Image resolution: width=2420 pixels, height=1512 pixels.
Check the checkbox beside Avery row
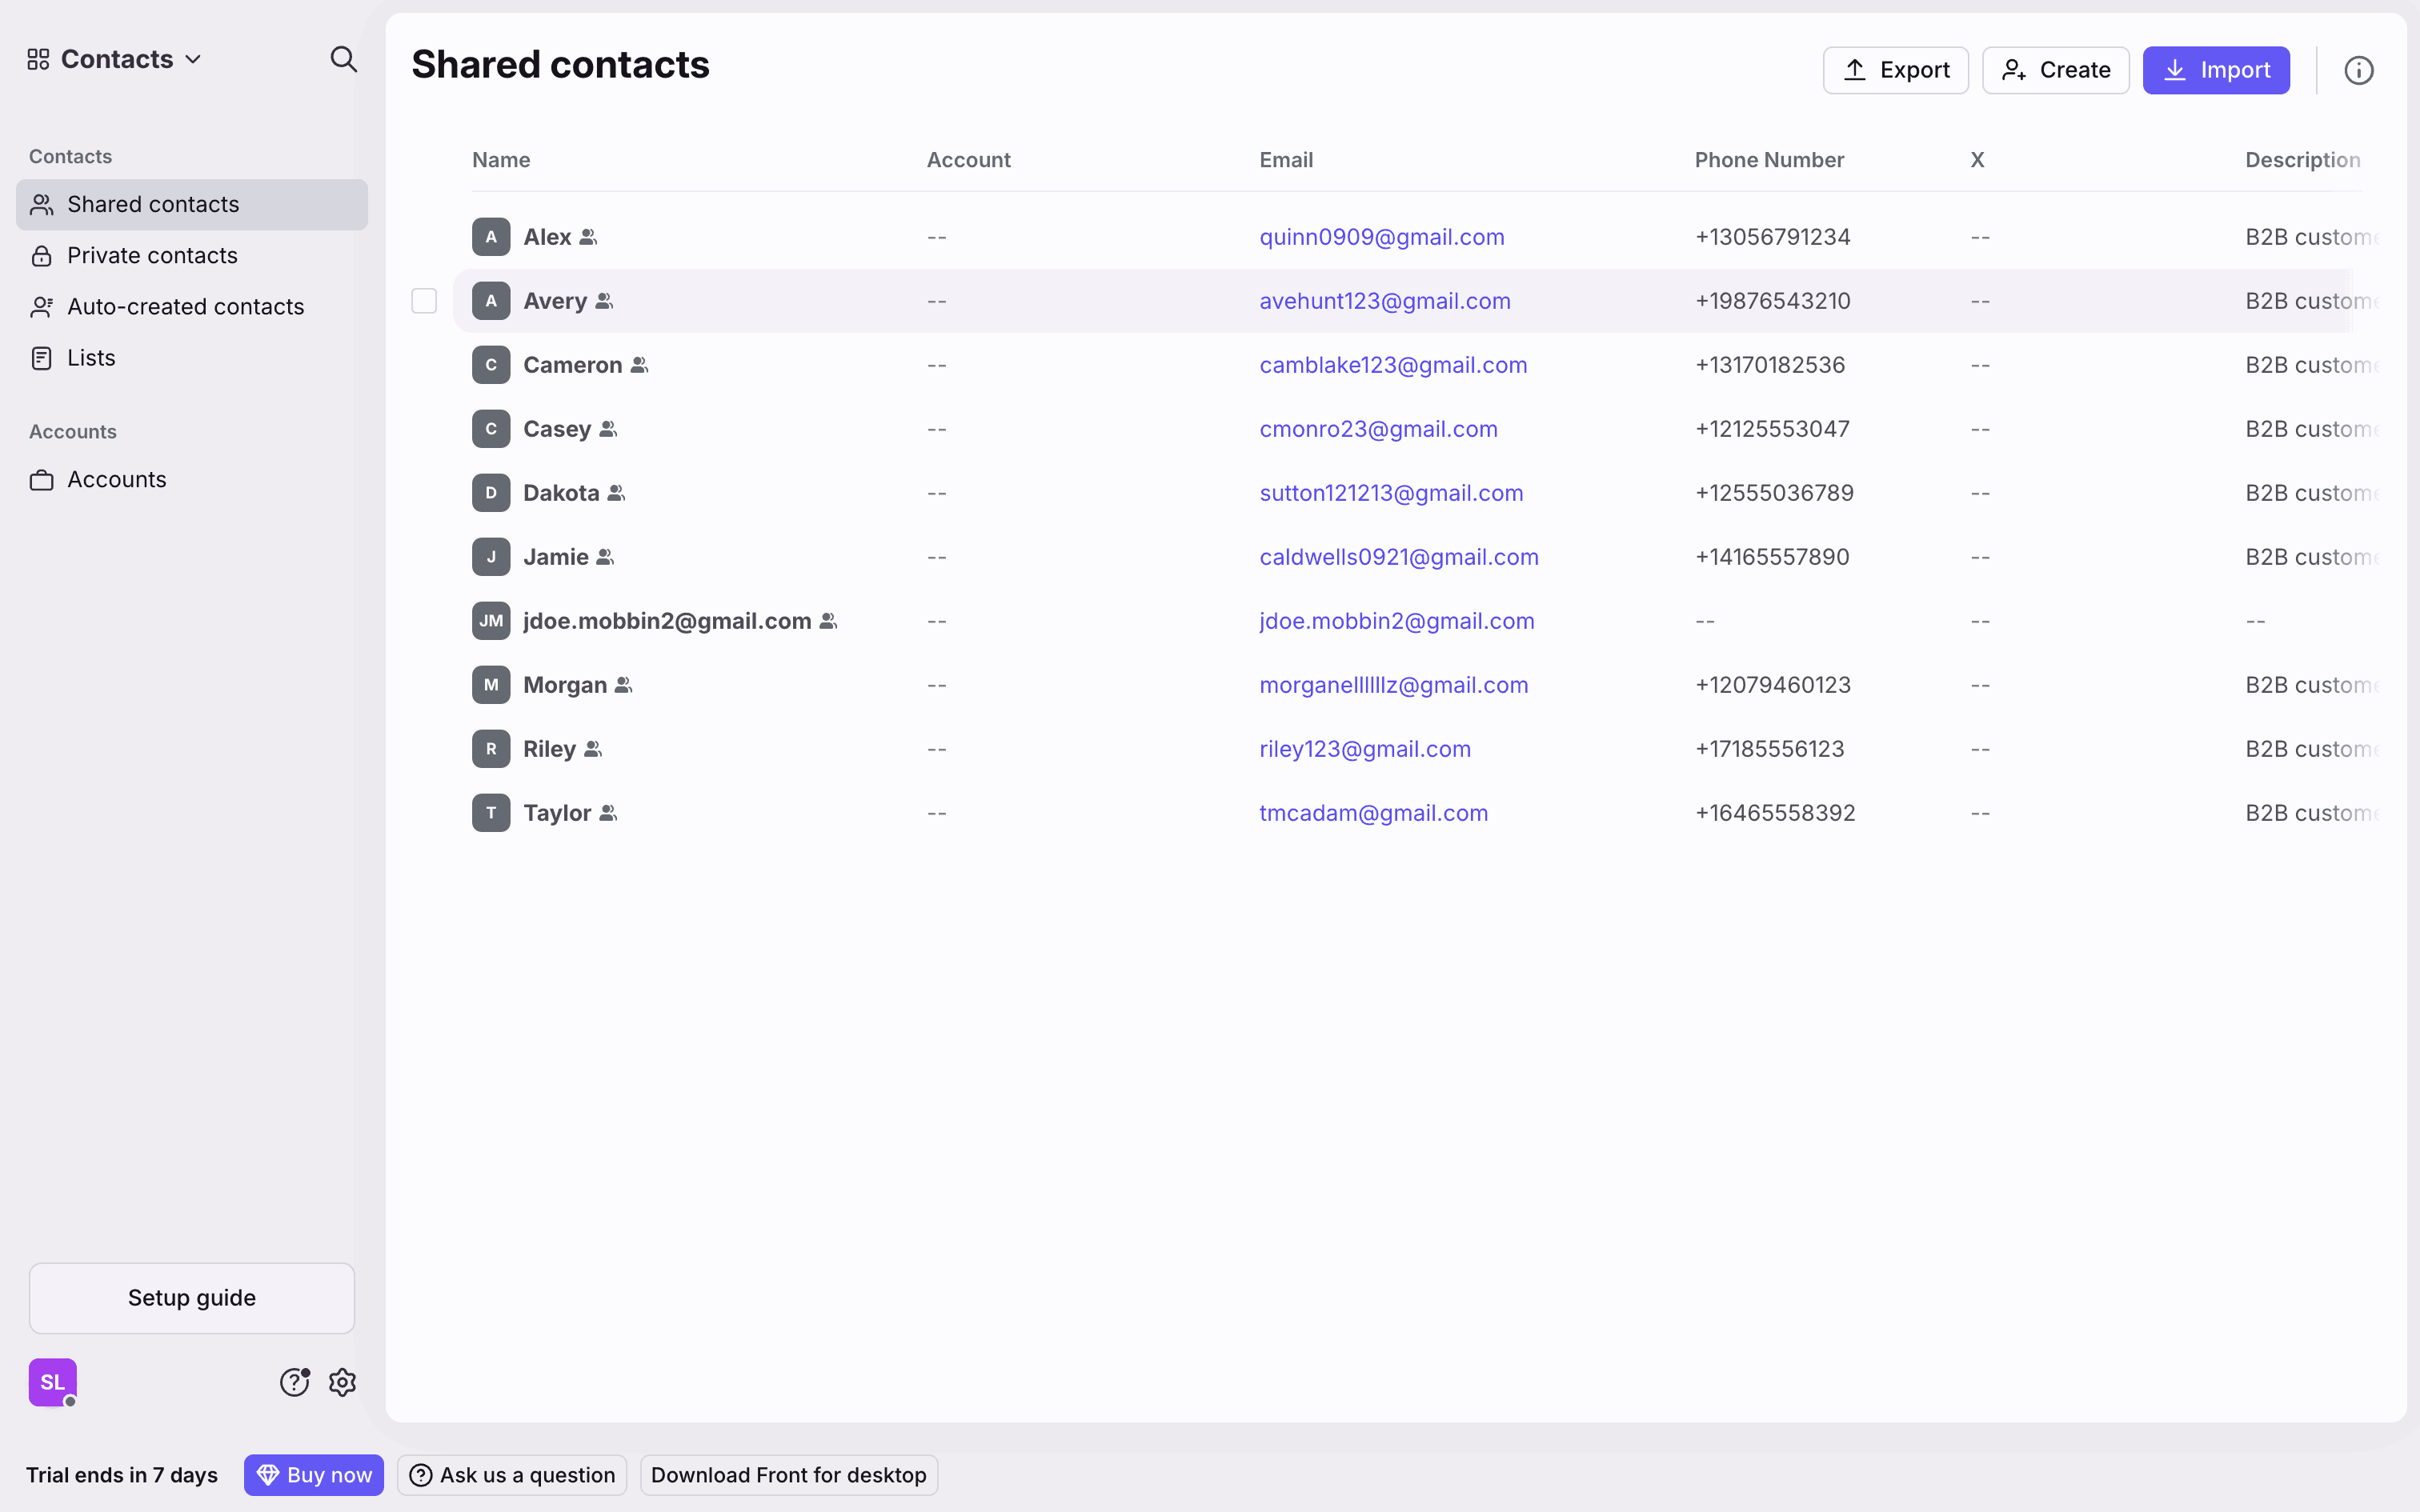pos(424,301)
